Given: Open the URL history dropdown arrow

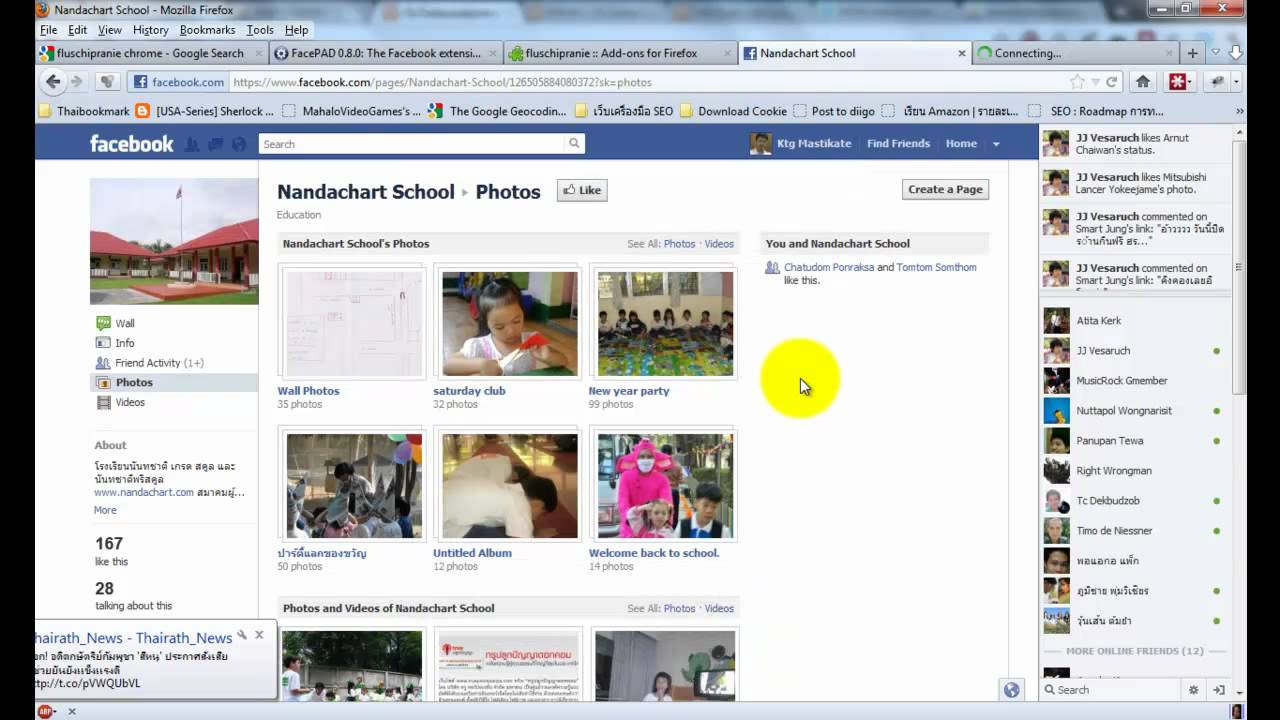Looking at the screenshot, I should (x=1096, y=82).
